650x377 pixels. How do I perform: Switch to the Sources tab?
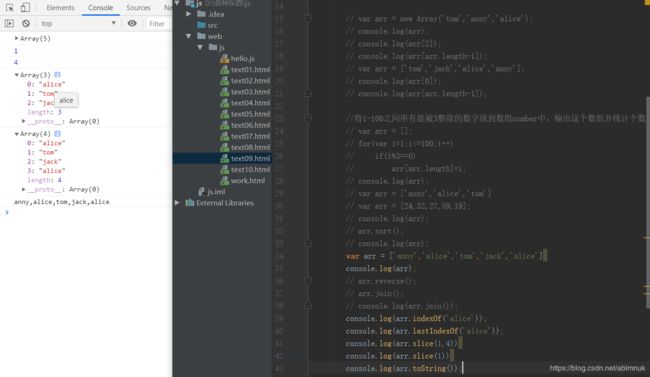pyautogui.click(x=138, y=8)
